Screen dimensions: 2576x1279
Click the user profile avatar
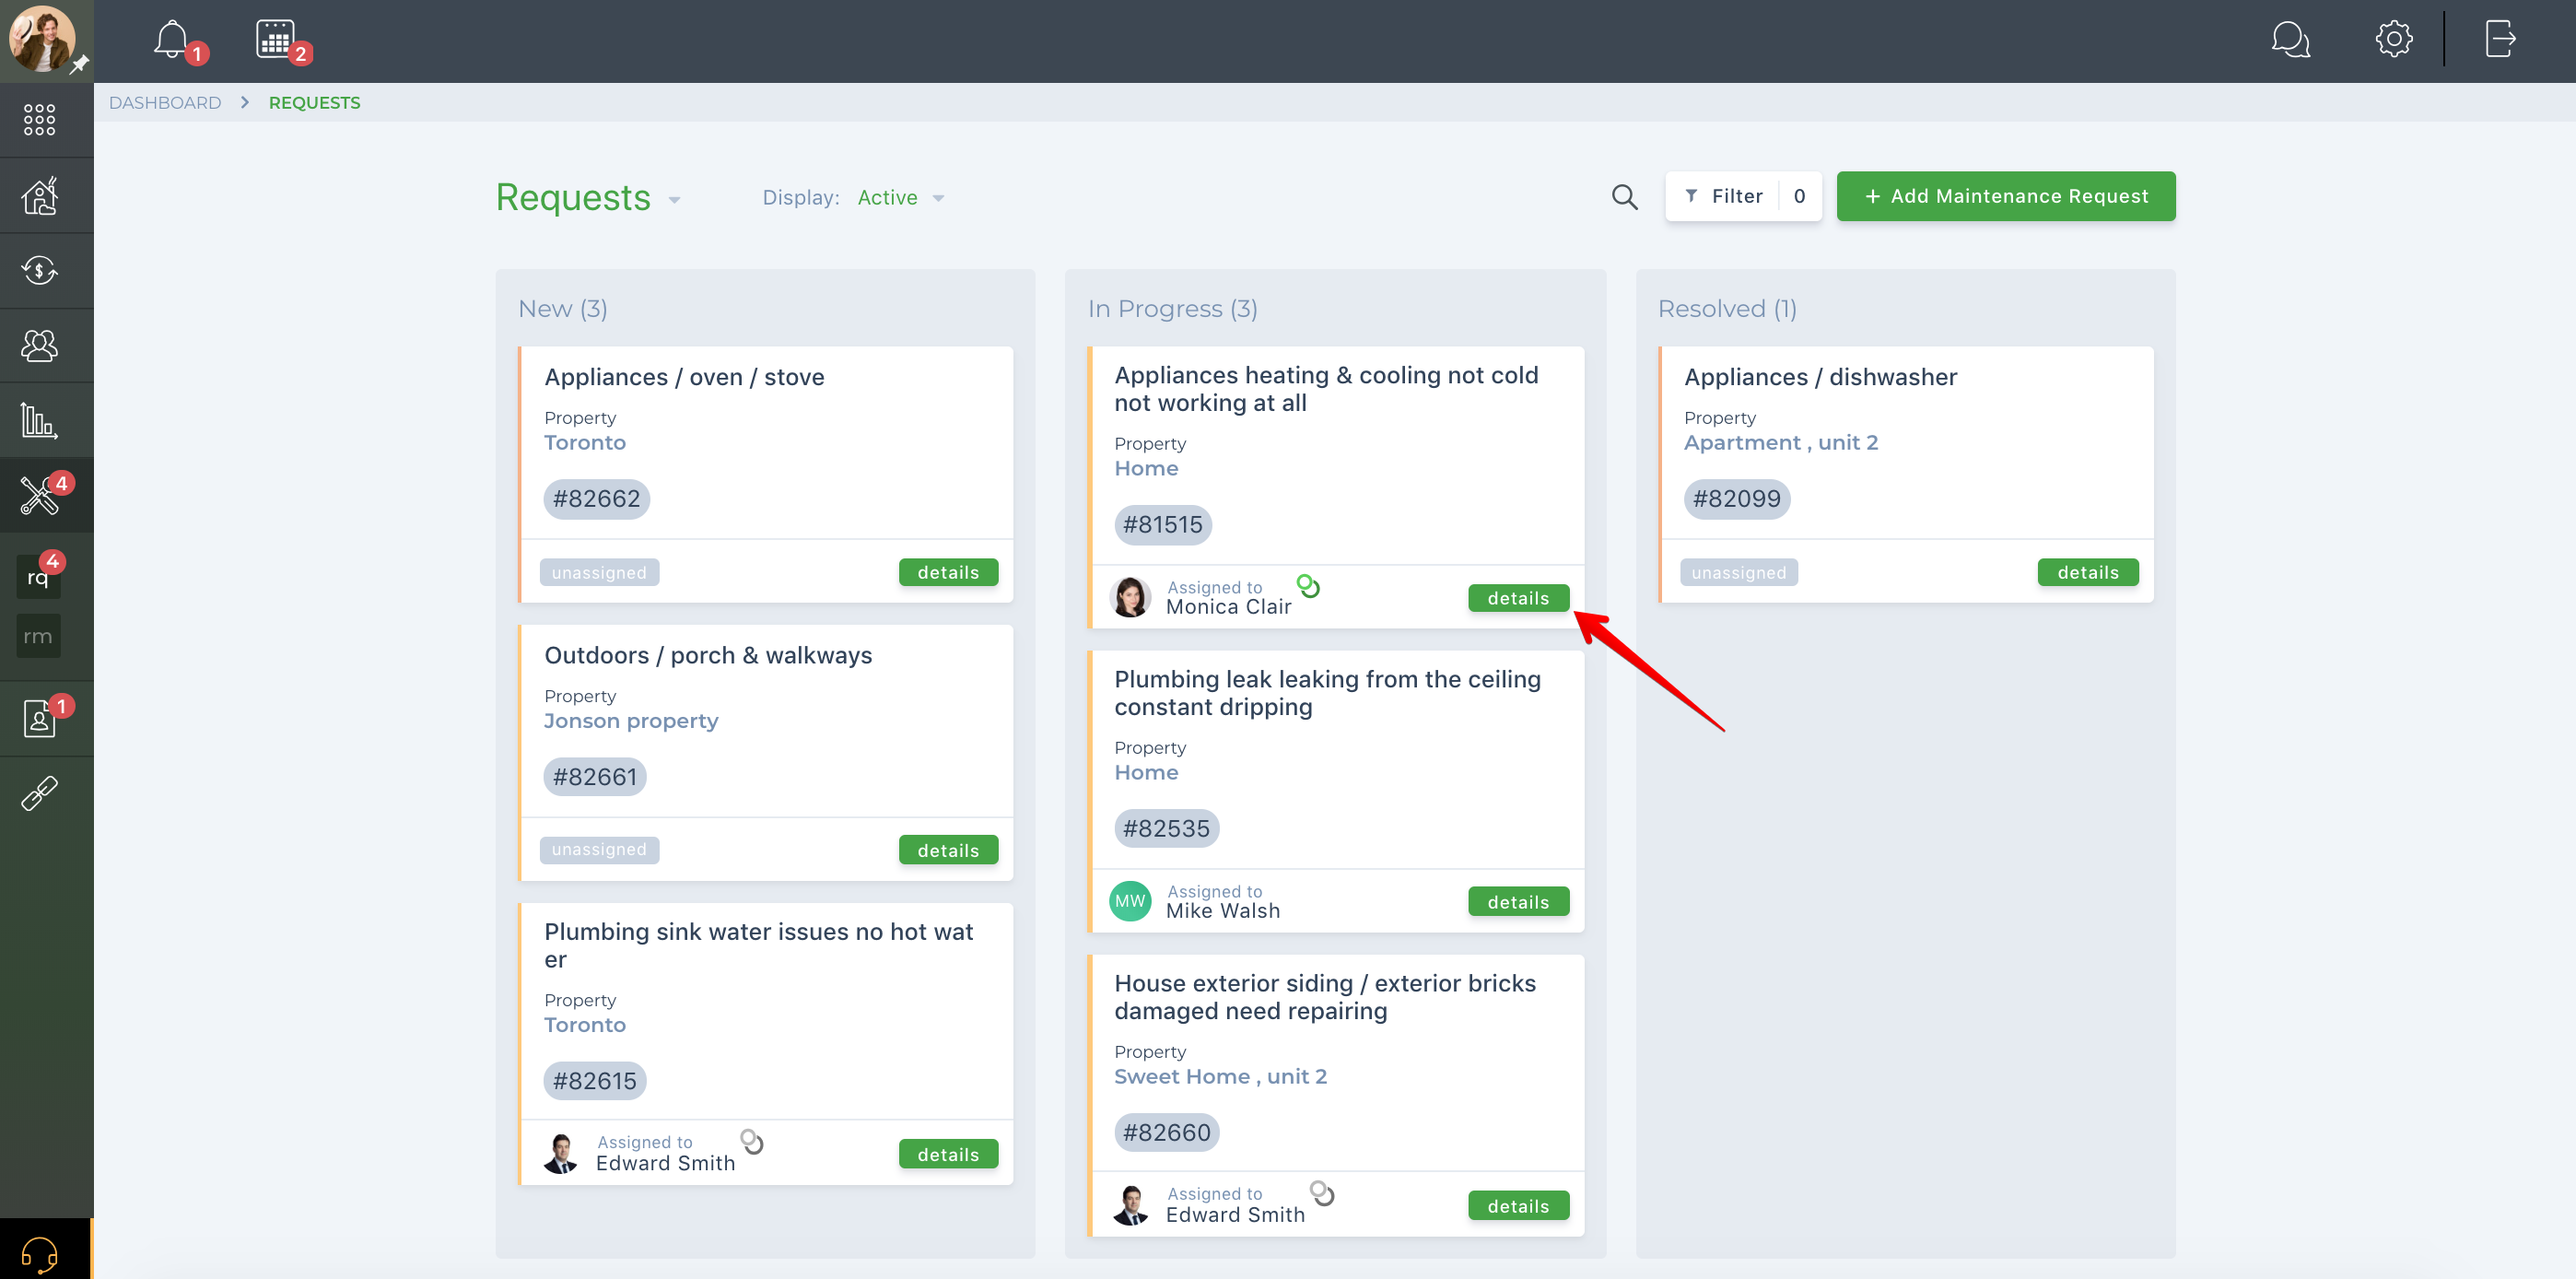42,38
